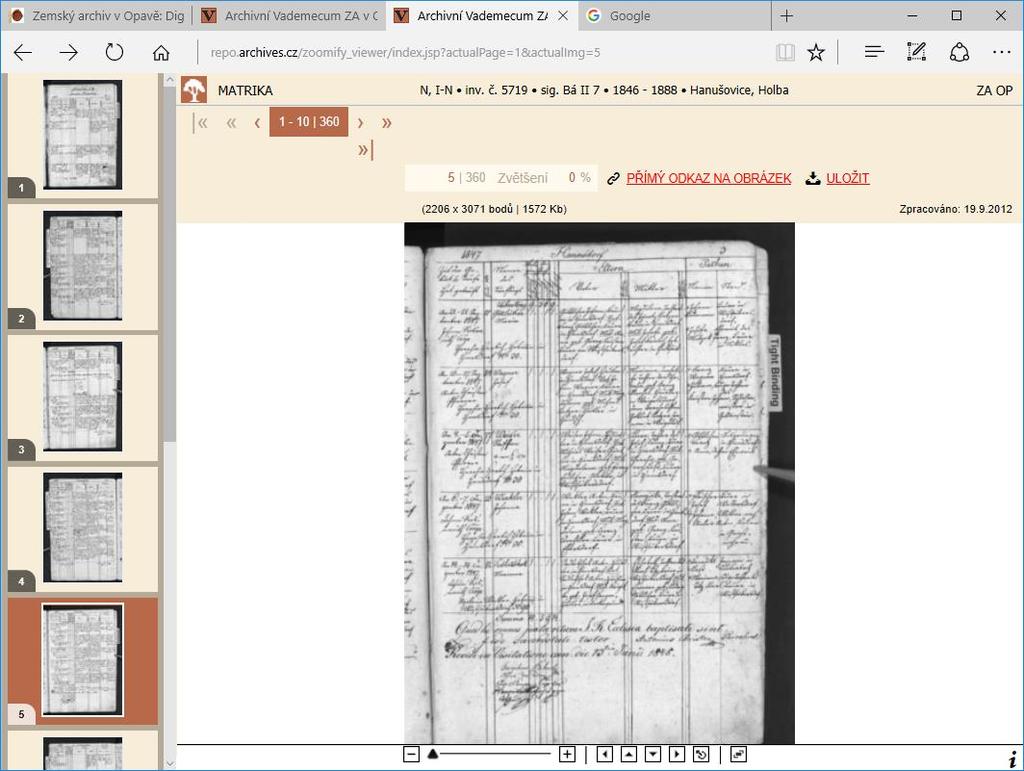Open the browser home page

(x=161, y=52)
